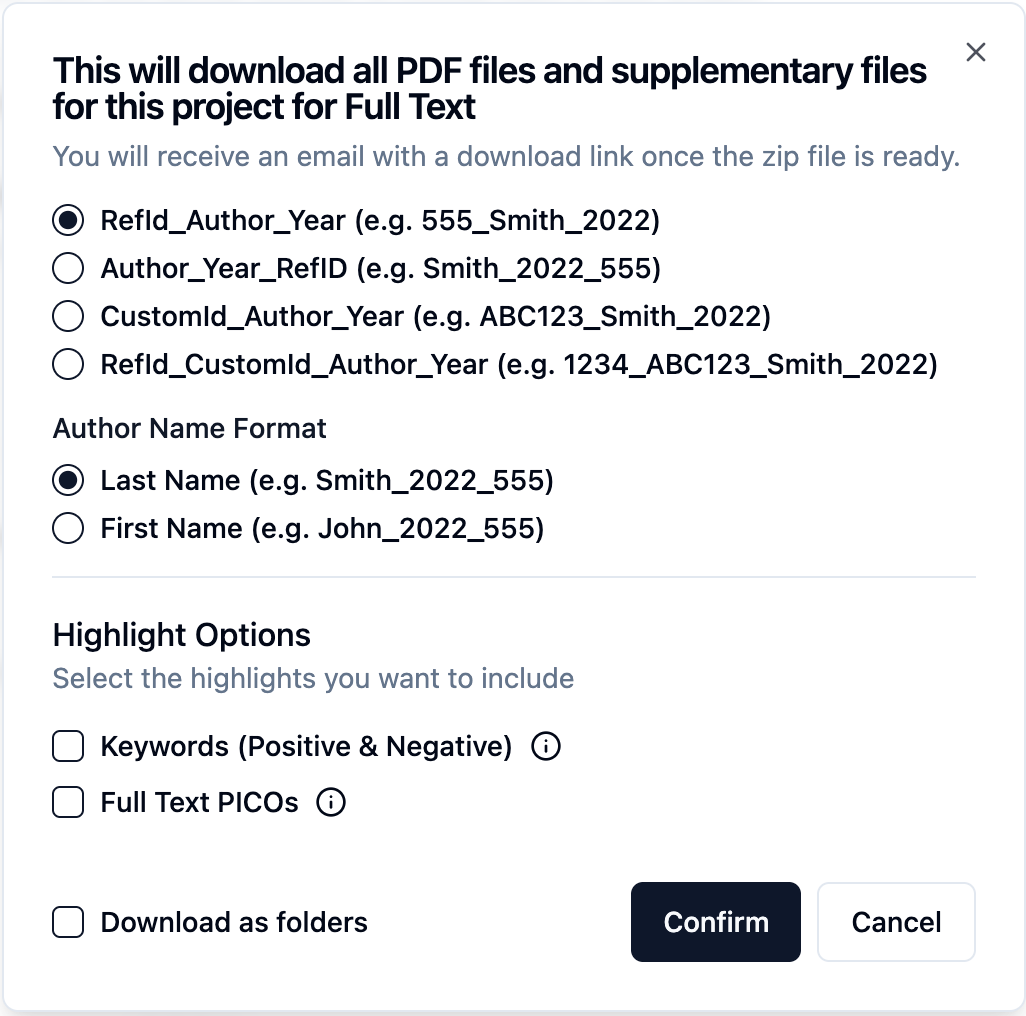Tick the Full Text PICOs checkbox
Image resolution: width=1026 pixels, height=1016 pixels.
pyautogui.click(x=68, y=802)
